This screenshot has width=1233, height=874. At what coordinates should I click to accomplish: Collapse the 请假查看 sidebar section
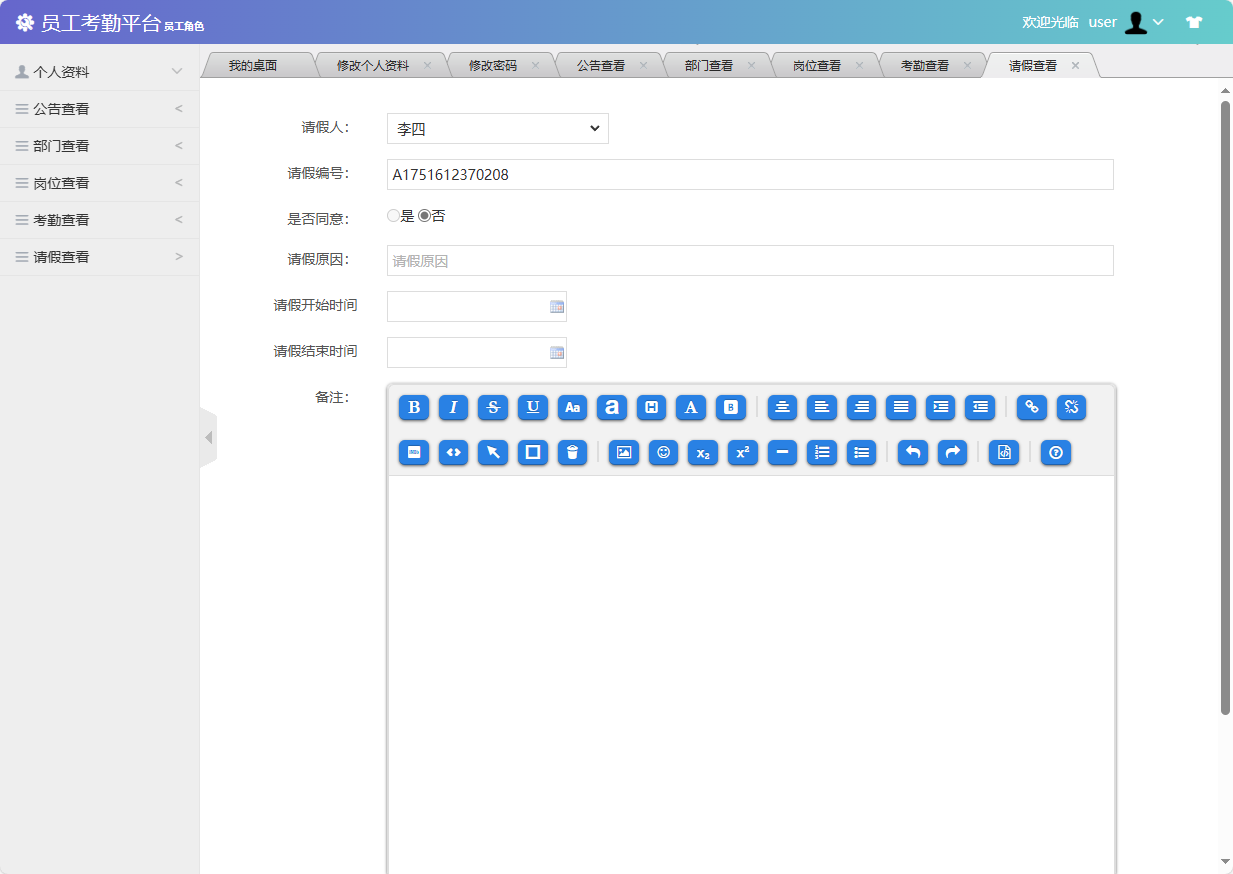[99, 256]
